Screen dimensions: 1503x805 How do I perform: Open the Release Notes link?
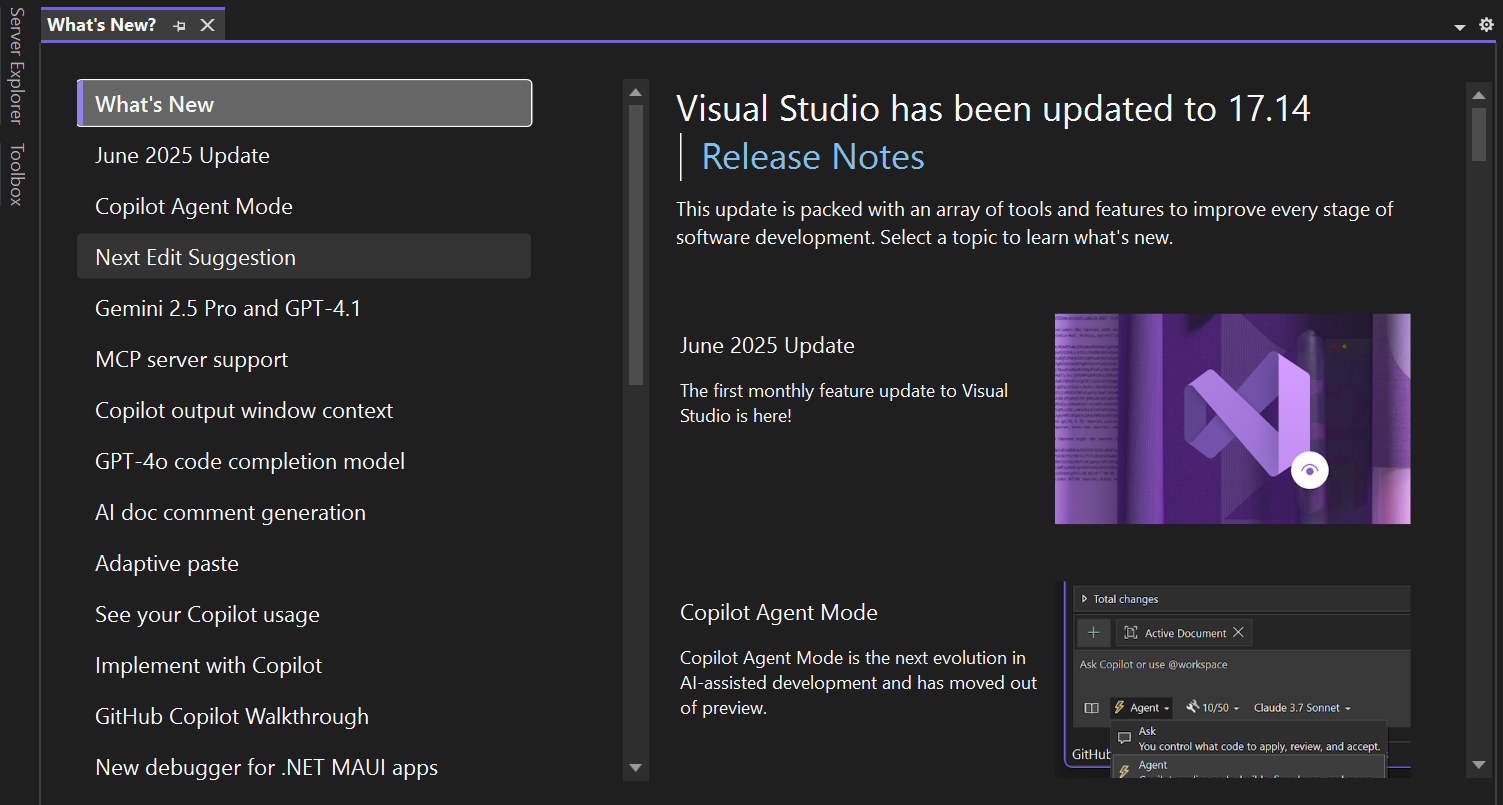pyautogui.click(x=812, y=157)
